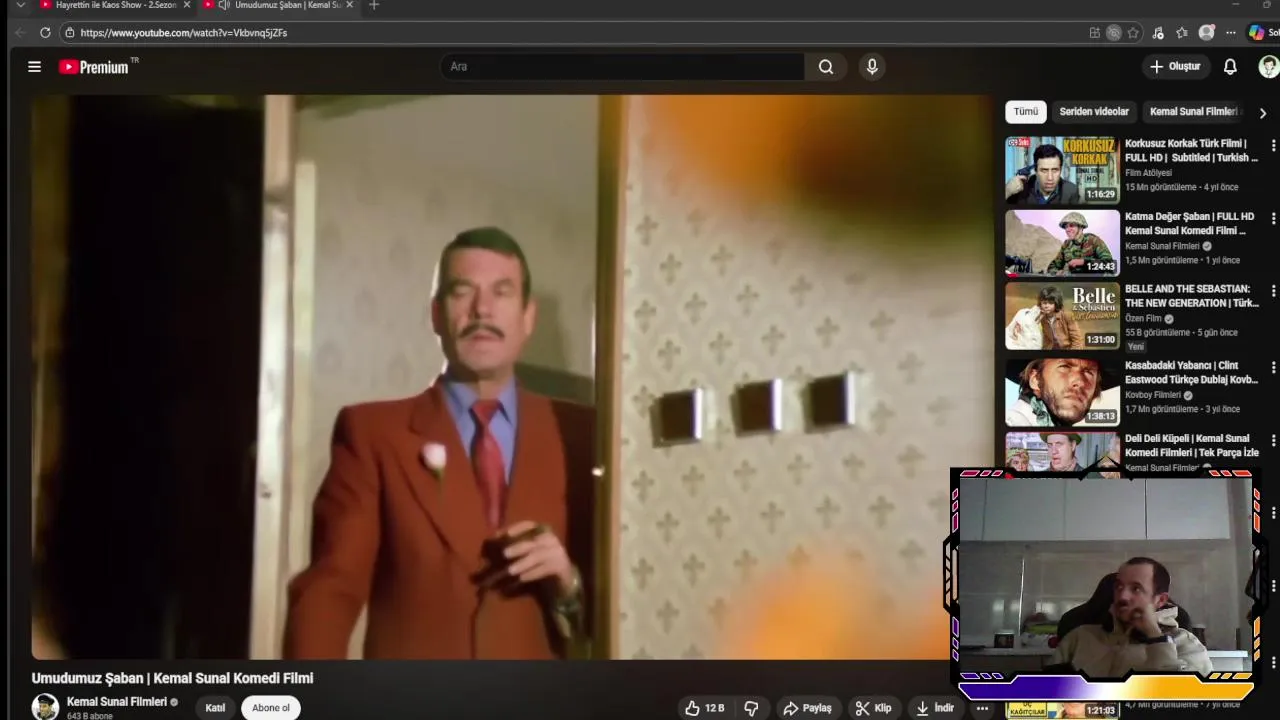Image resolution: width=1280 pixels, height=720 pixels.
Task: Subscribe with the Abone ol button
Action: [x=271, y=708]
